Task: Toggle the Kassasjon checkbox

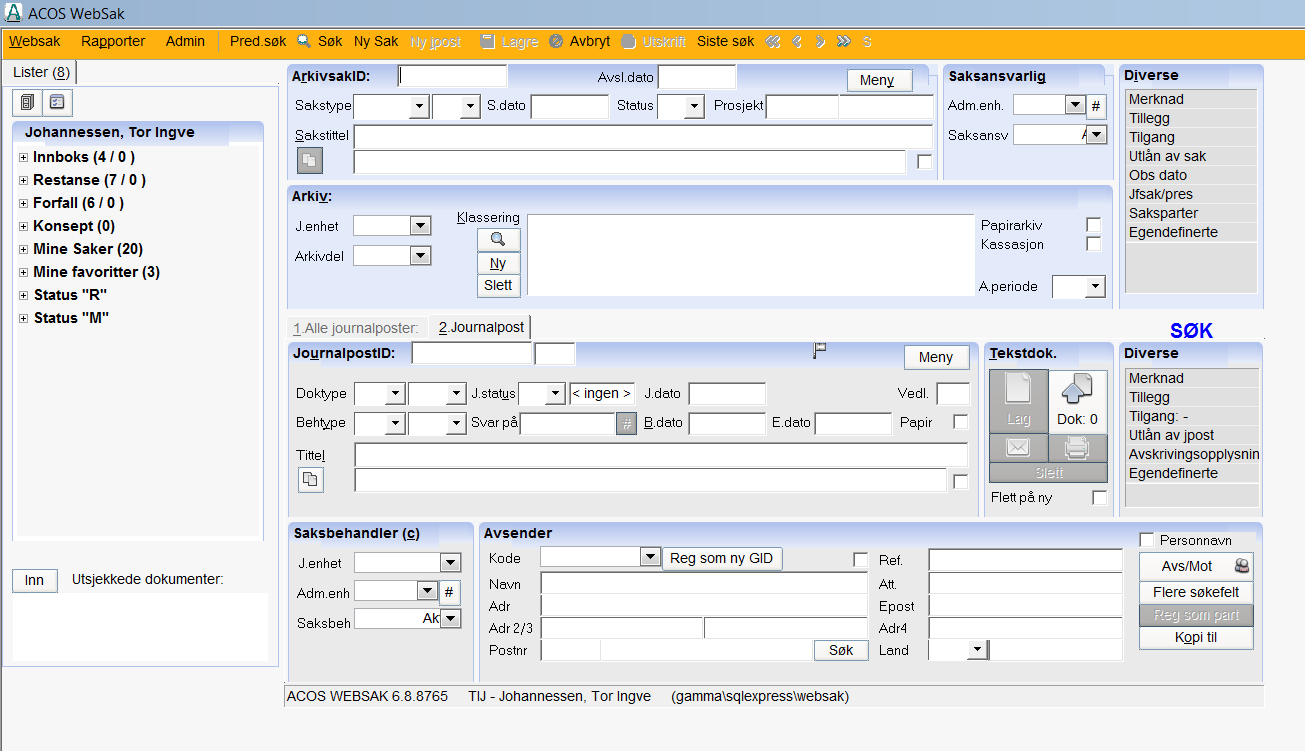Action: [1094, 244]
